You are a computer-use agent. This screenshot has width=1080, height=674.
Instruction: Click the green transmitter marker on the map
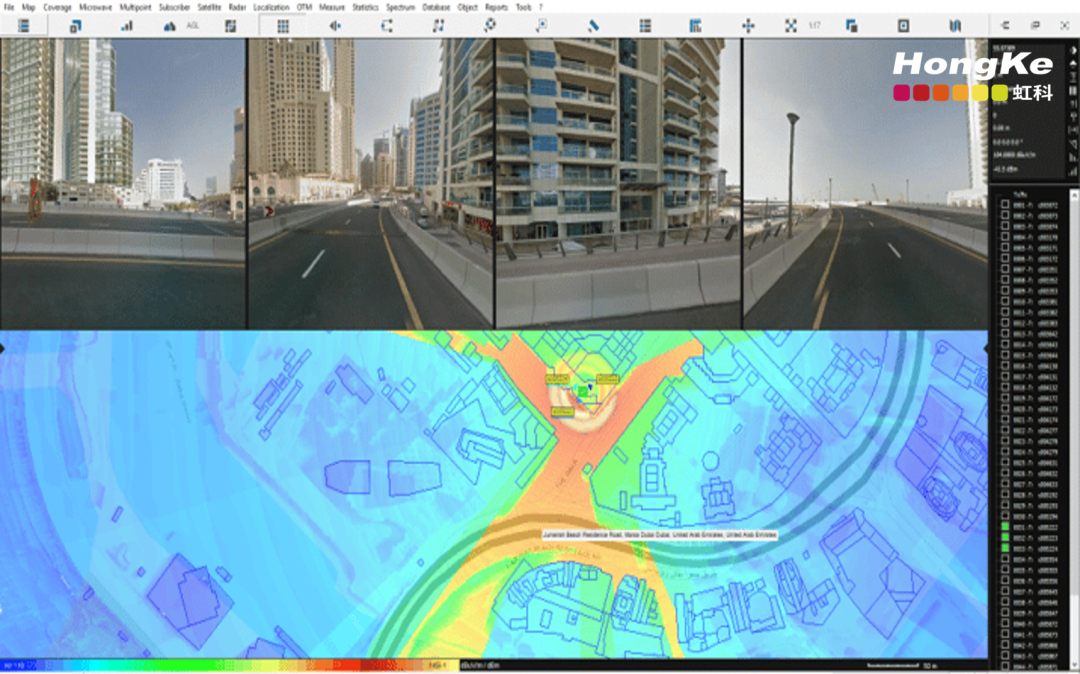pos(583,391)
